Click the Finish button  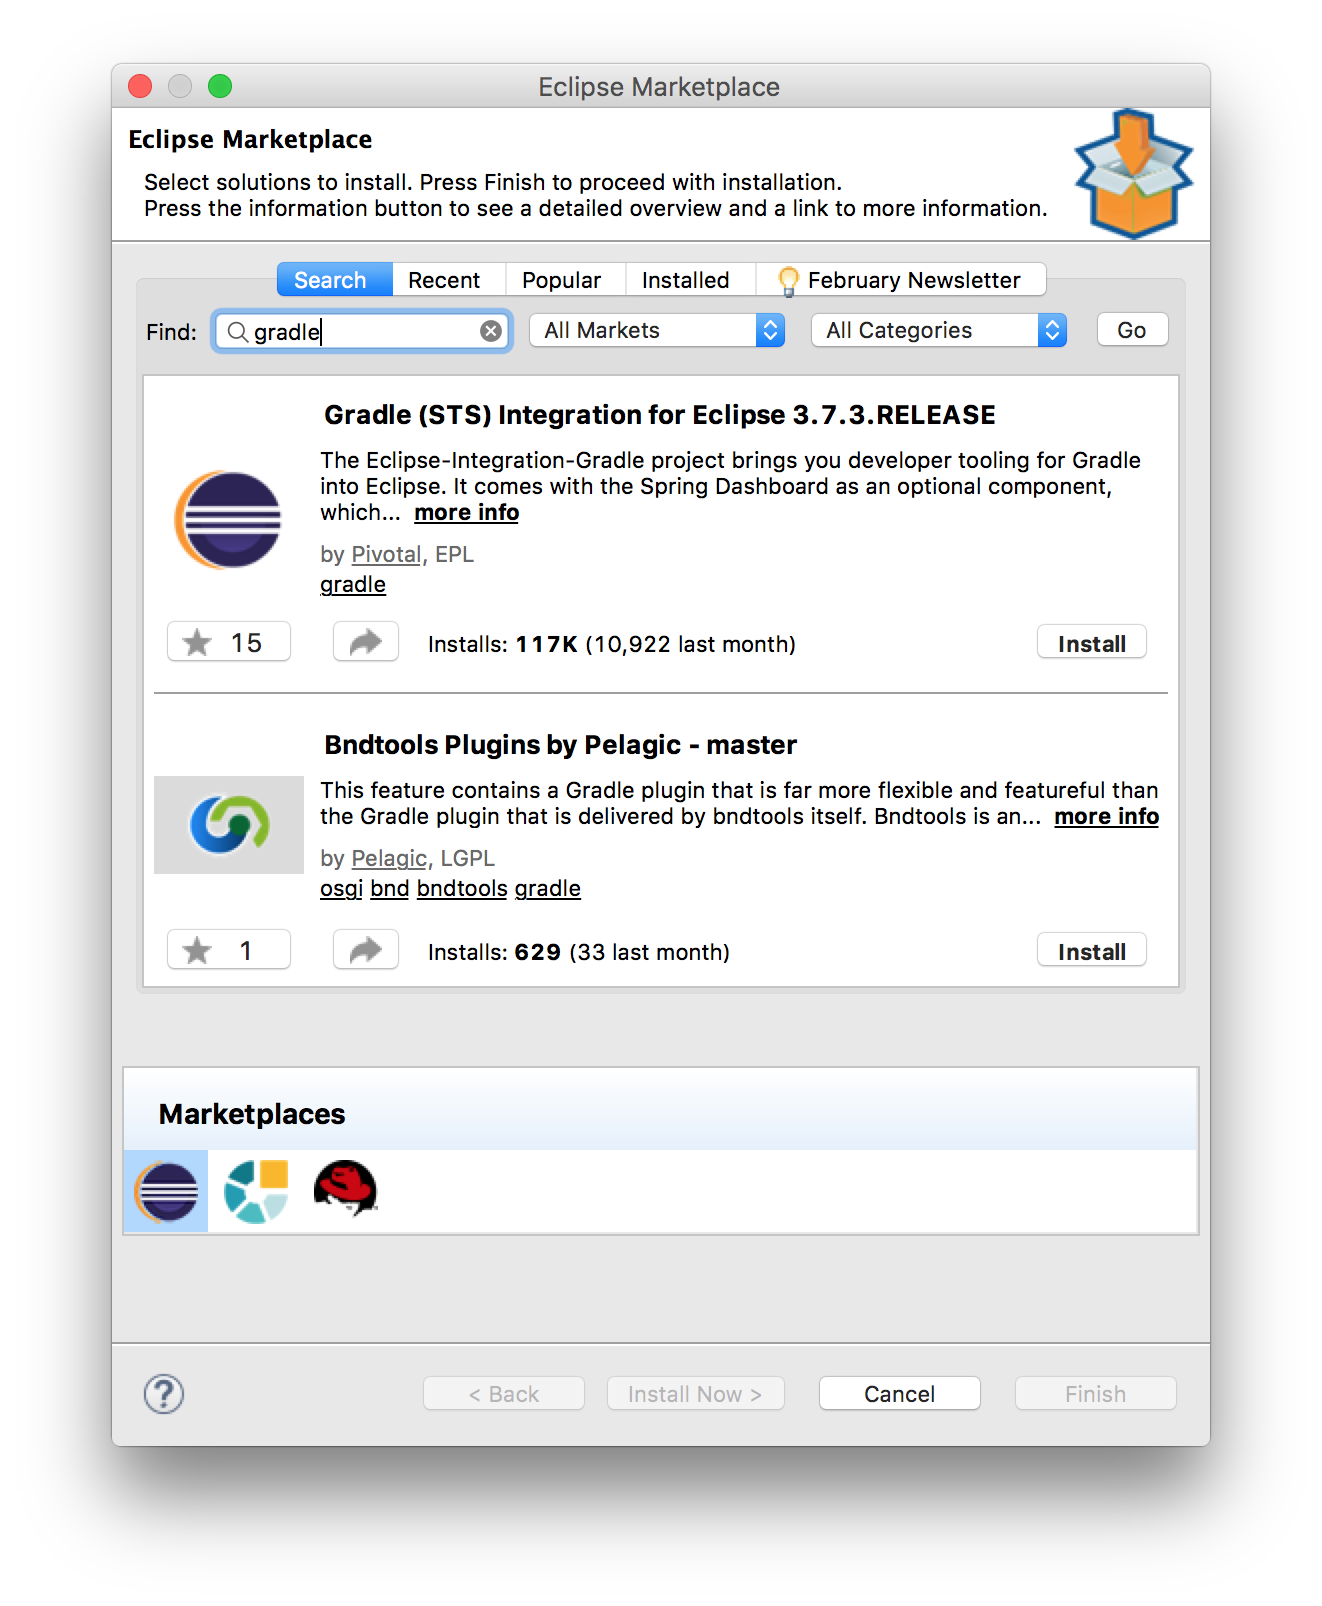(x=1095, y=1394)
